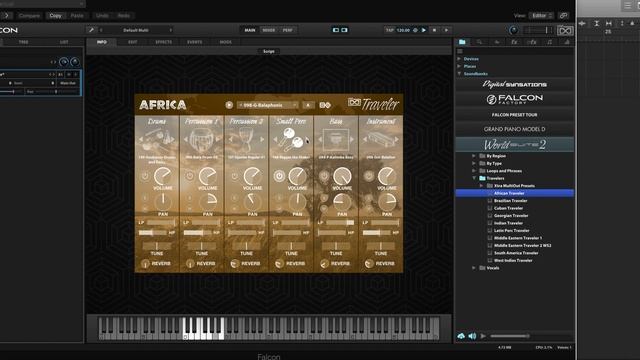This screenshot has height=360, width=640.
Task: Stop playback with the transport stop icon
Action: click(434, 30)
